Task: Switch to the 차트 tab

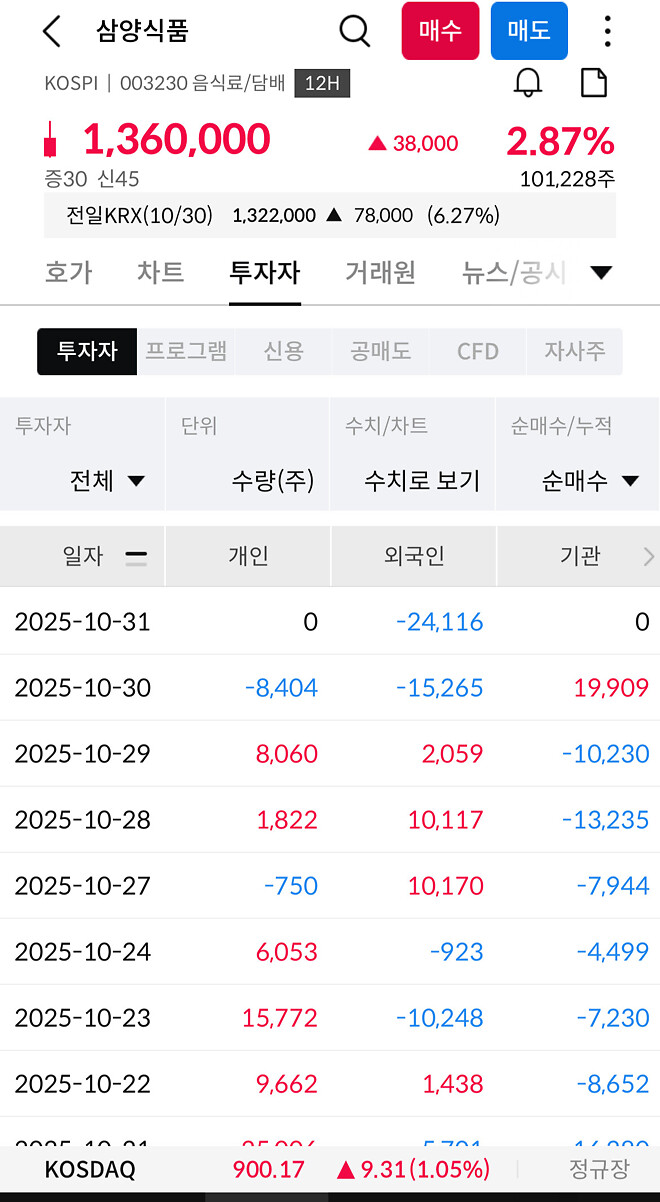Action: pos(160,271)
